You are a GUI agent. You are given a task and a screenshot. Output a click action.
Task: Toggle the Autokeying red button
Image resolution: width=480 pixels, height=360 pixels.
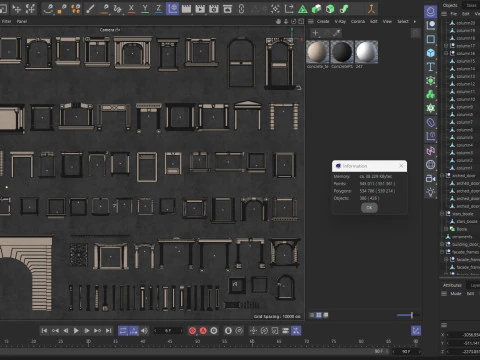[203, 331]
